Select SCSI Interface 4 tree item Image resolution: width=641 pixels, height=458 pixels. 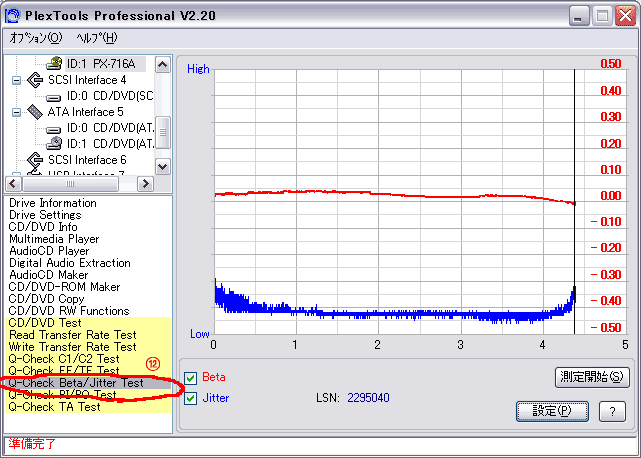click(x=87, y=80)
